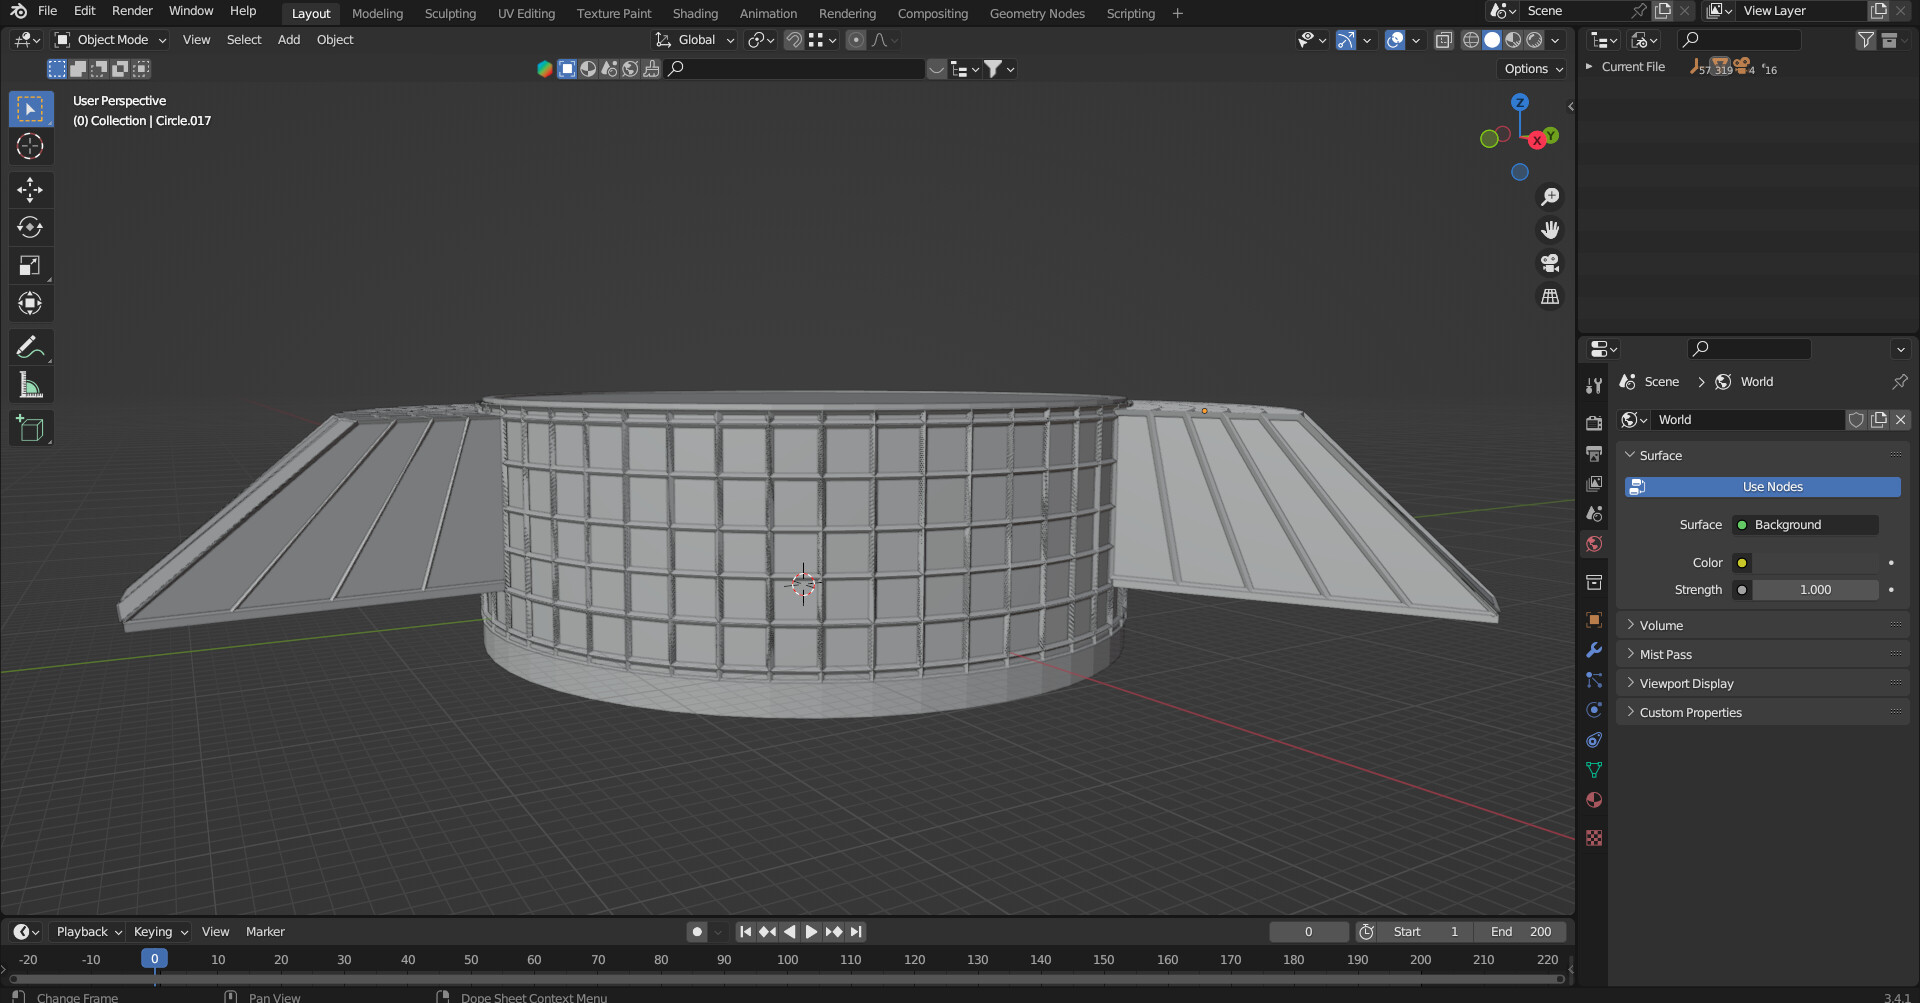Image resolution: width=1920 pixels, height=1003 pixels.
Task: Open the Modifier properties wrench tab
Action: click(1594, 650)
